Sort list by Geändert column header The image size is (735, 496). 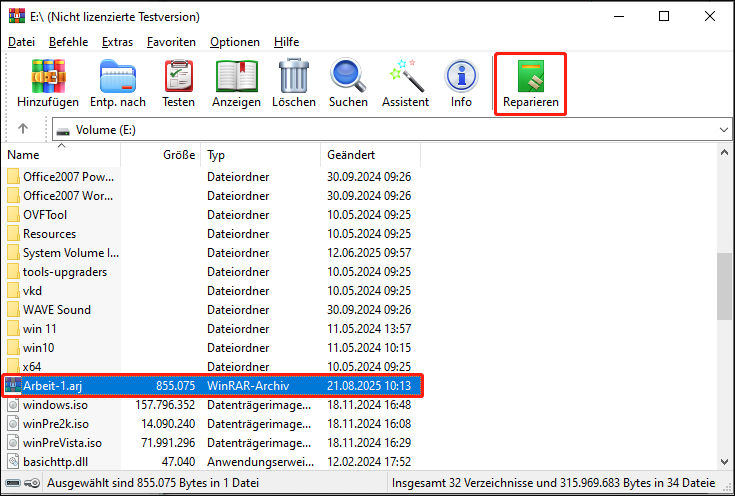[371, 155]
